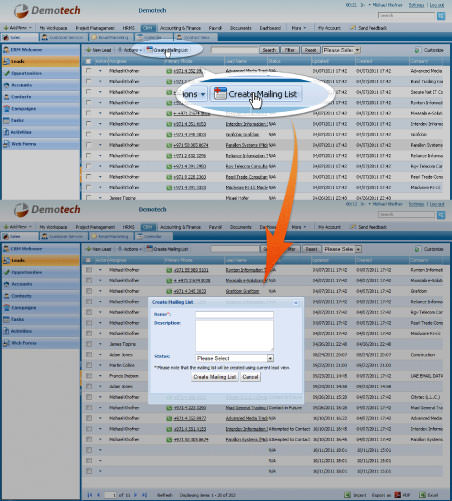Open Contacts in lower screenshot sidebar
The width and height of the screenshot is (452, 501).
pyautogui.click(x=41, y=296)
